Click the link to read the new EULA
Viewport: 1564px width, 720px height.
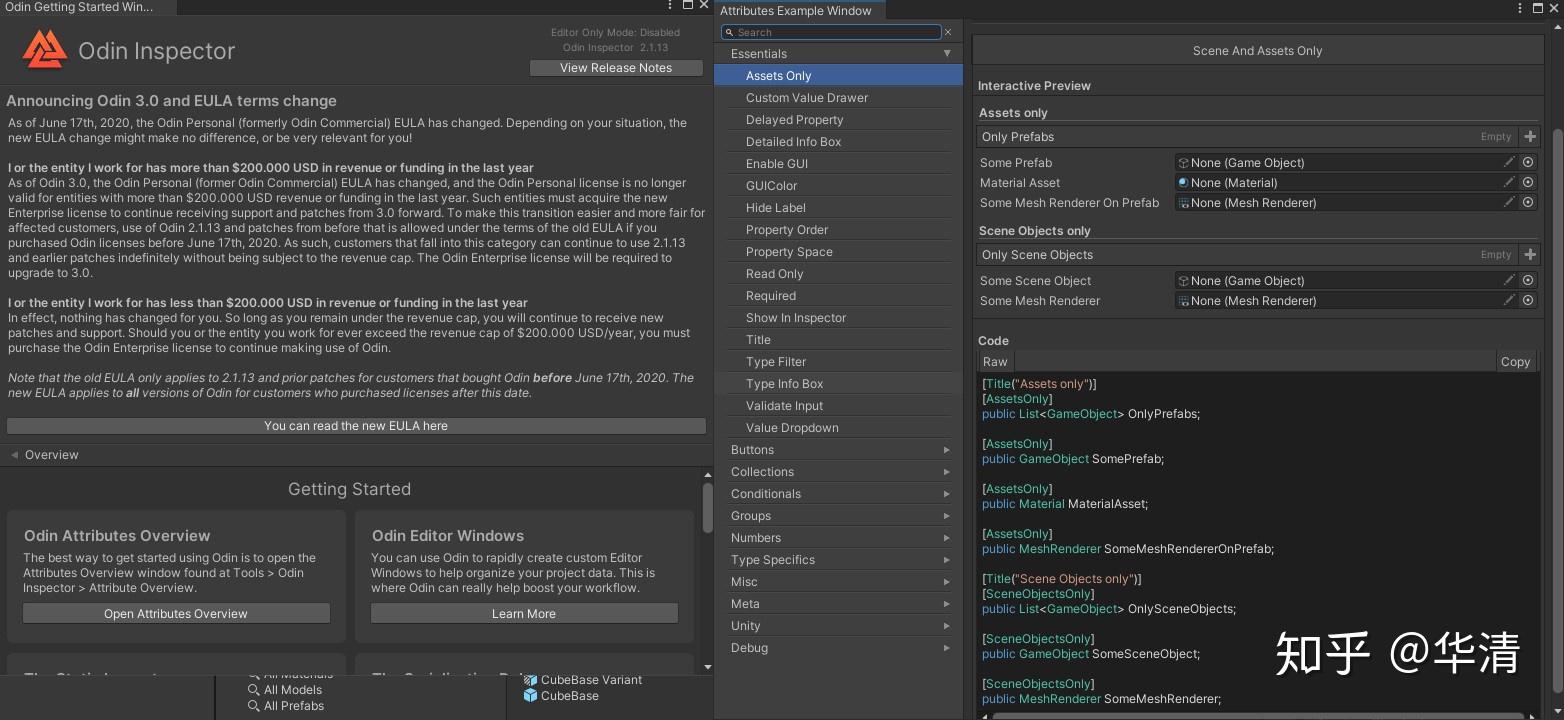tap(356, 425)
